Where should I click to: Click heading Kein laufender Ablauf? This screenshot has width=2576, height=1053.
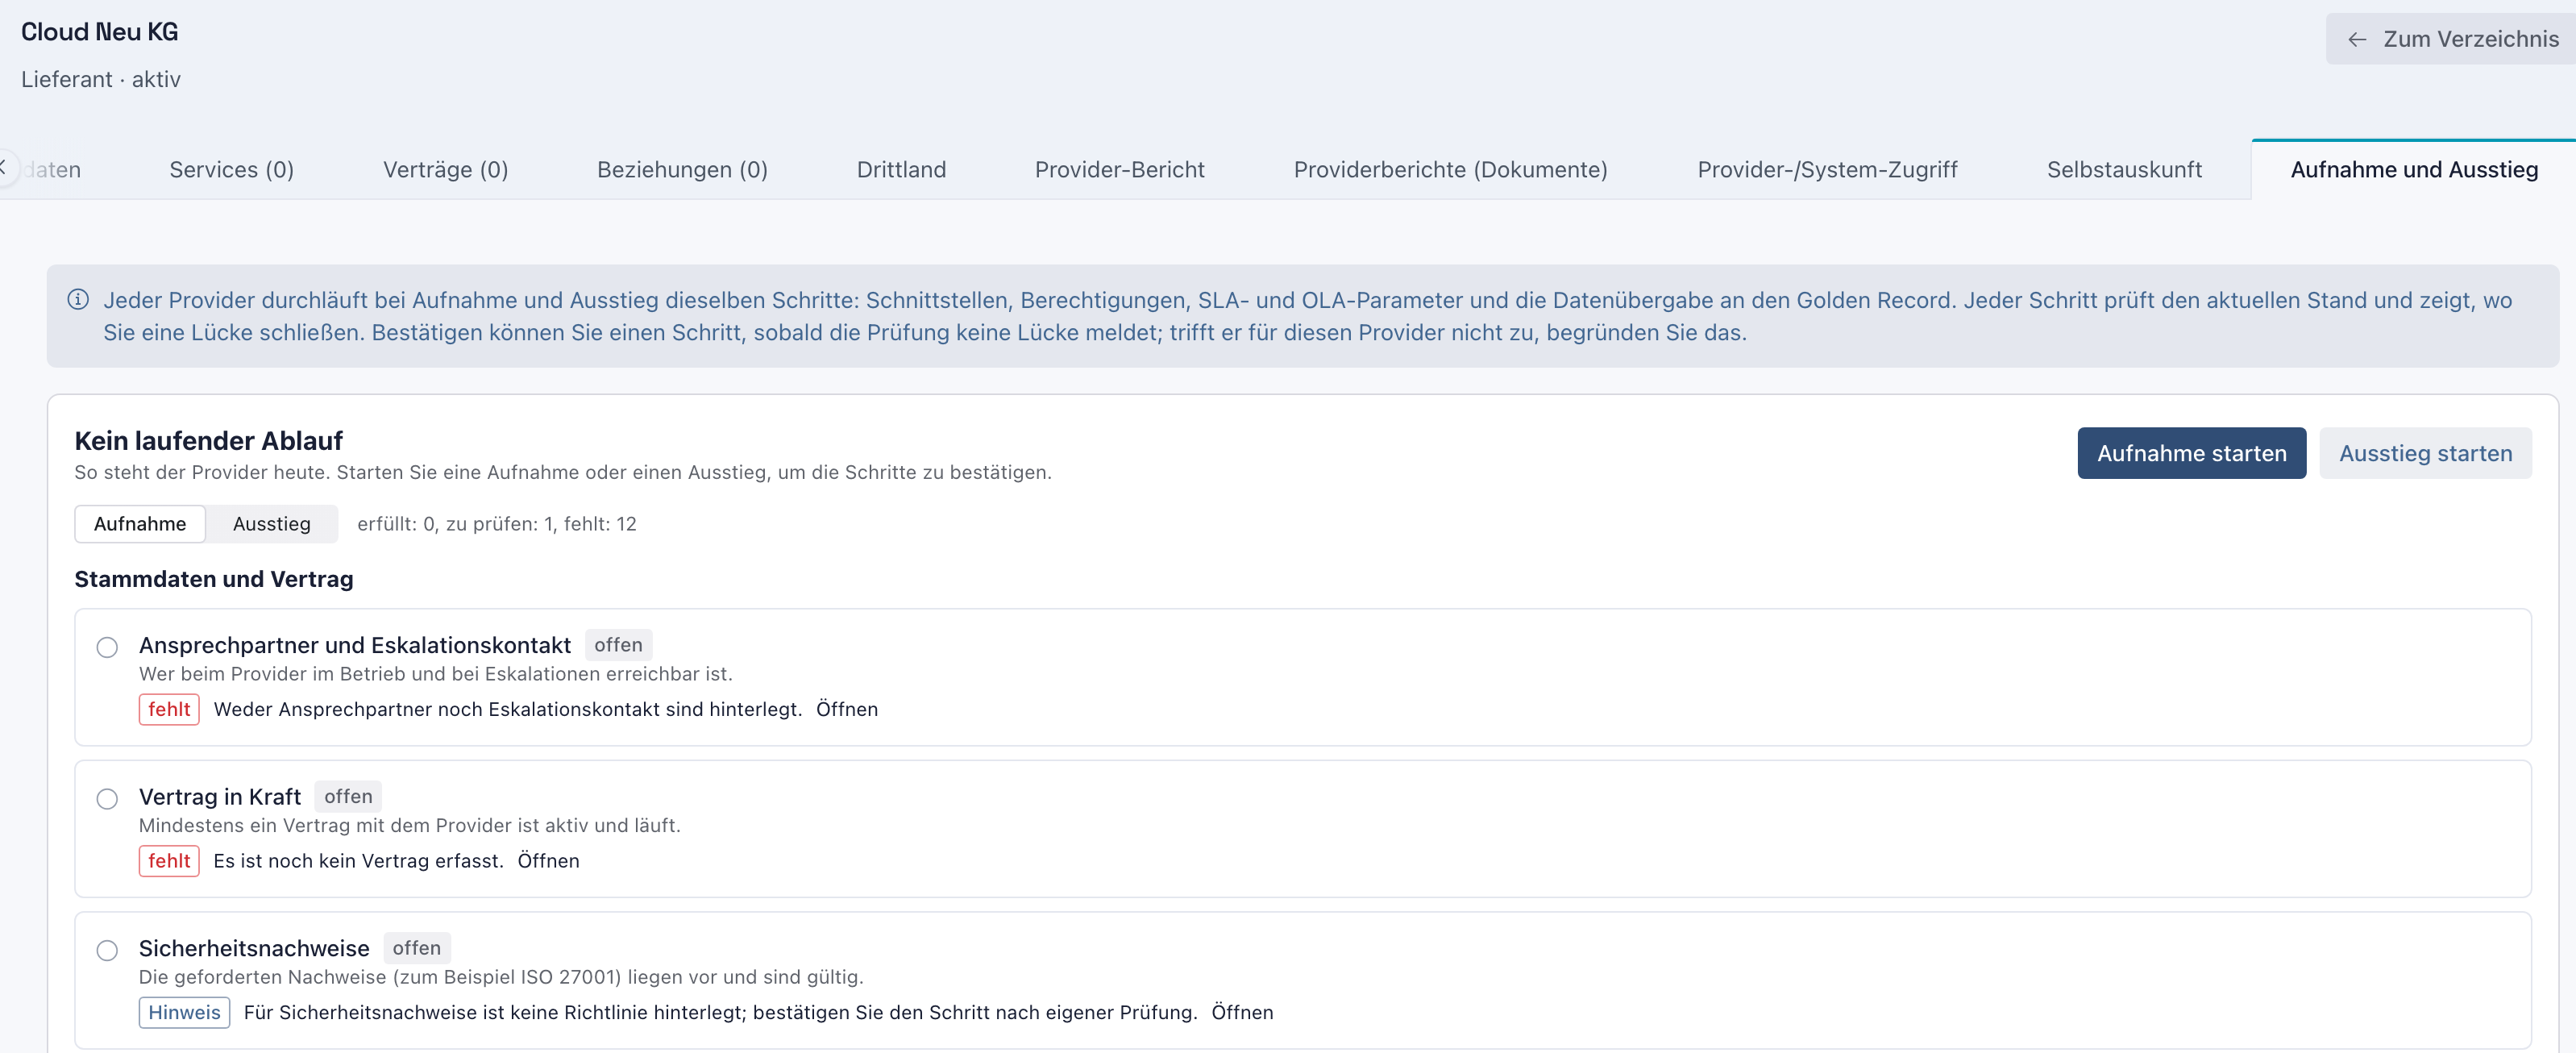click(x=208, y=440)
